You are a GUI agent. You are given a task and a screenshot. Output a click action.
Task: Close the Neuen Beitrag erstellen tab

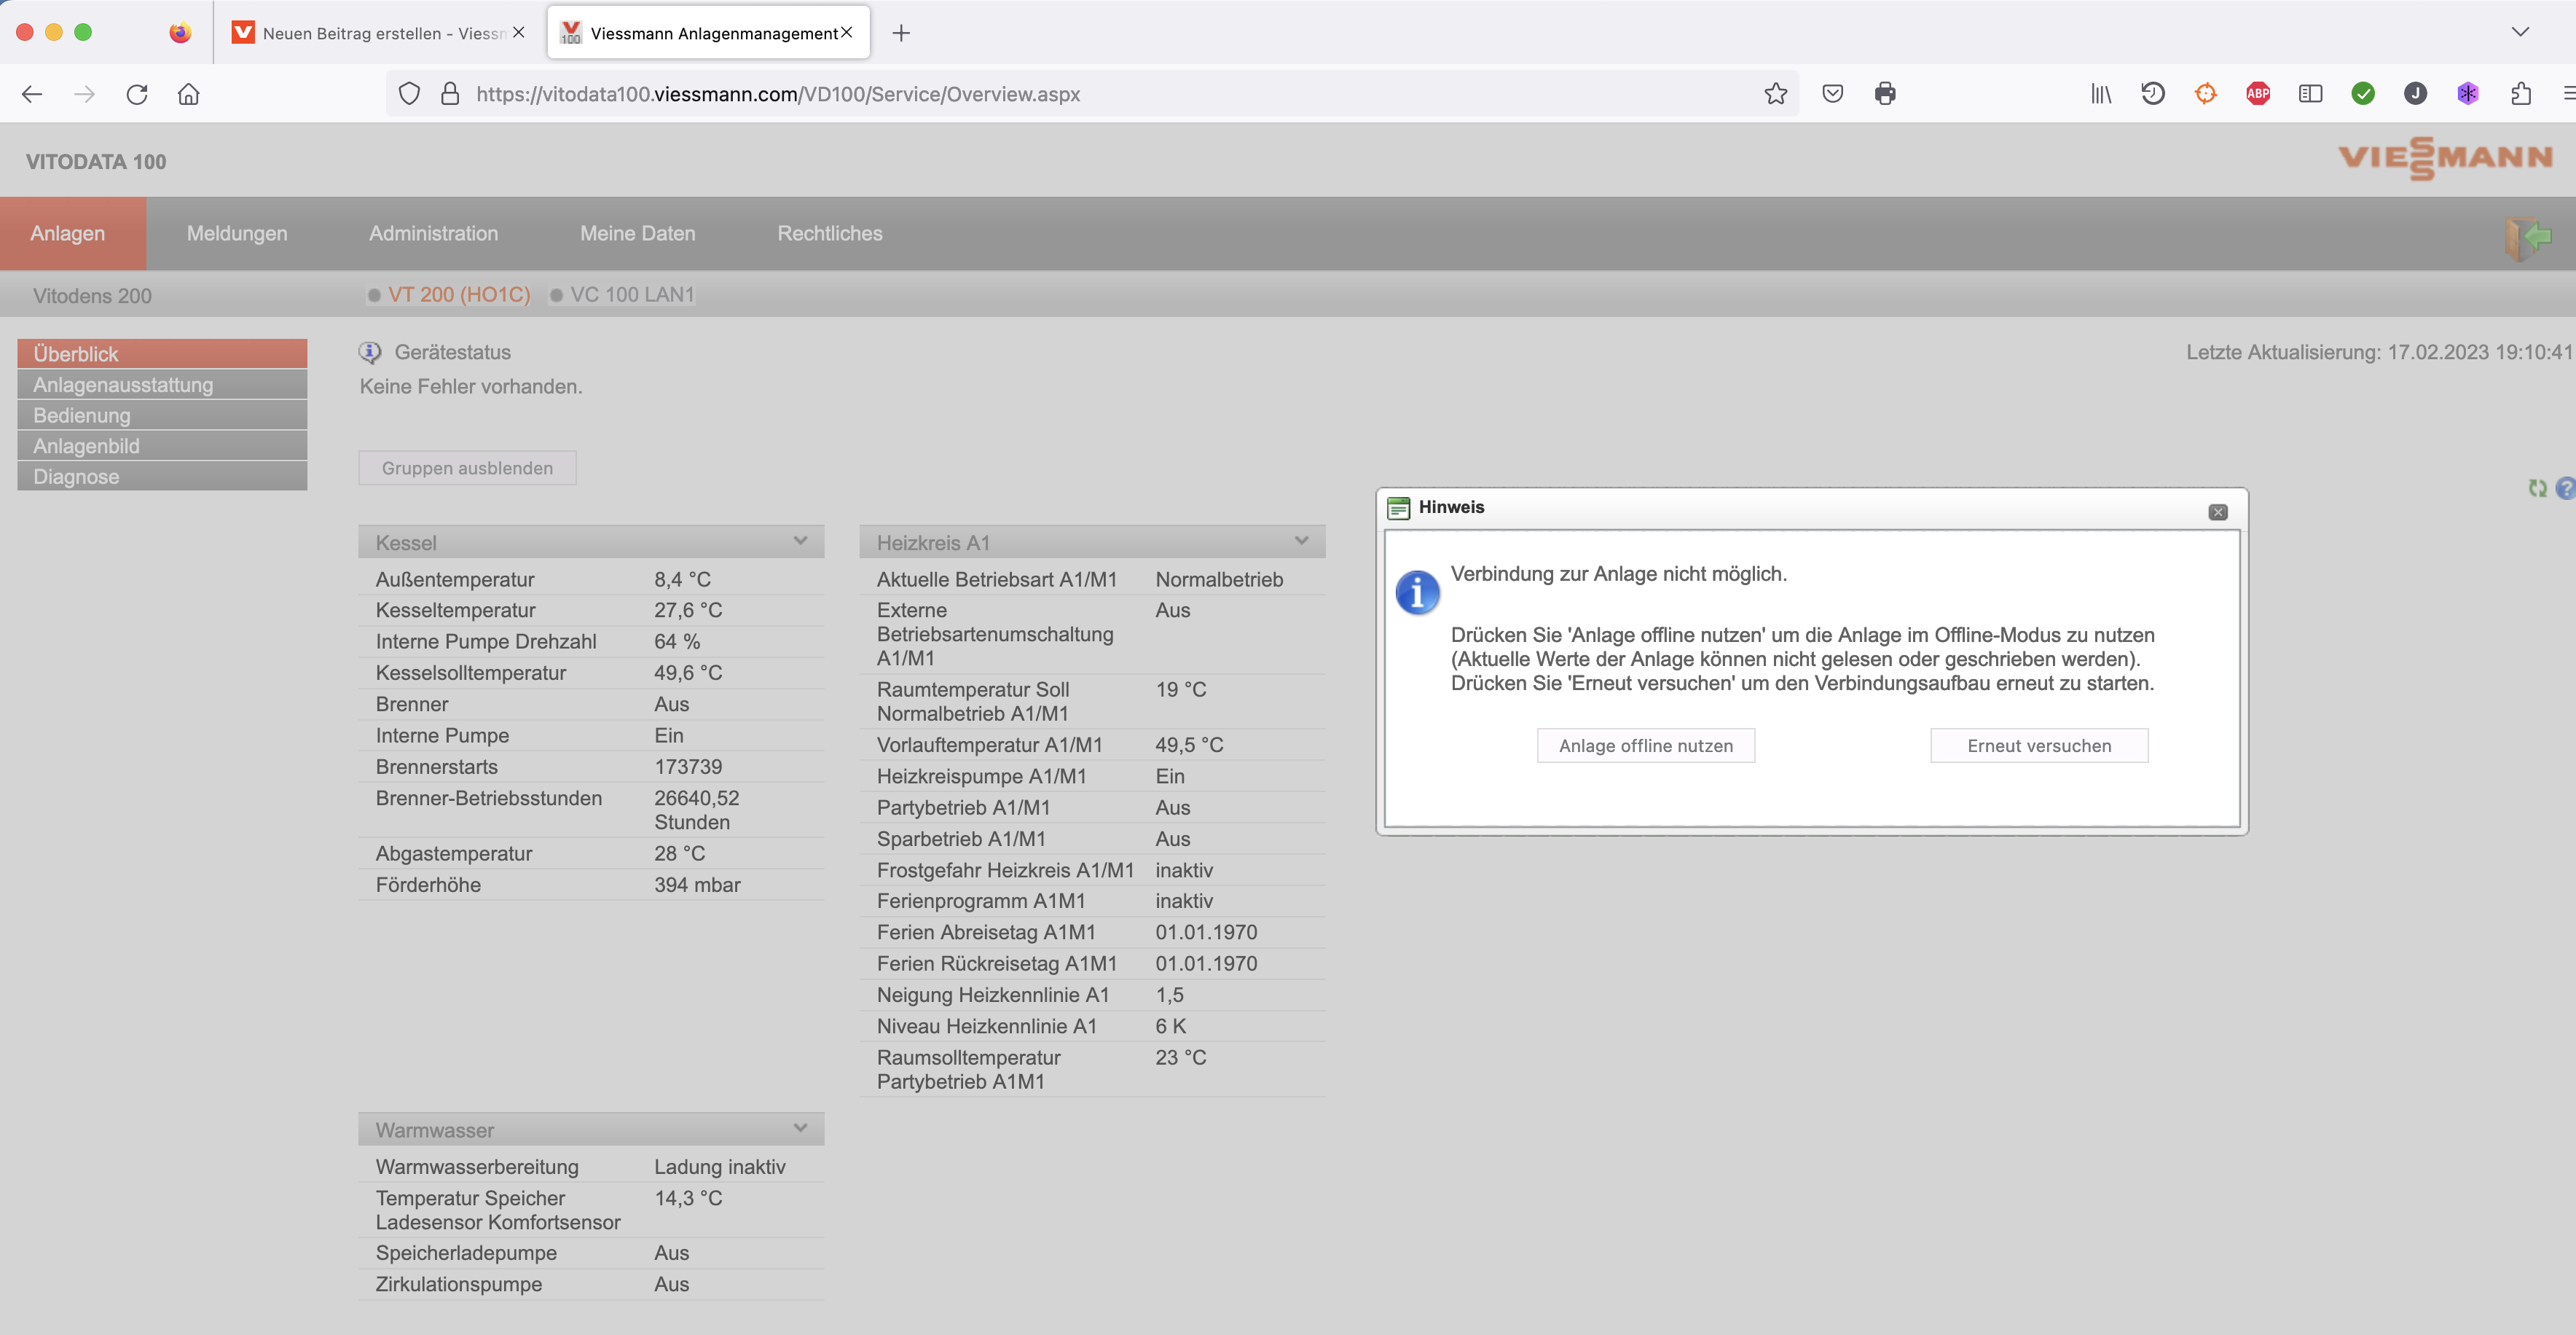click(x=518, y=32)
